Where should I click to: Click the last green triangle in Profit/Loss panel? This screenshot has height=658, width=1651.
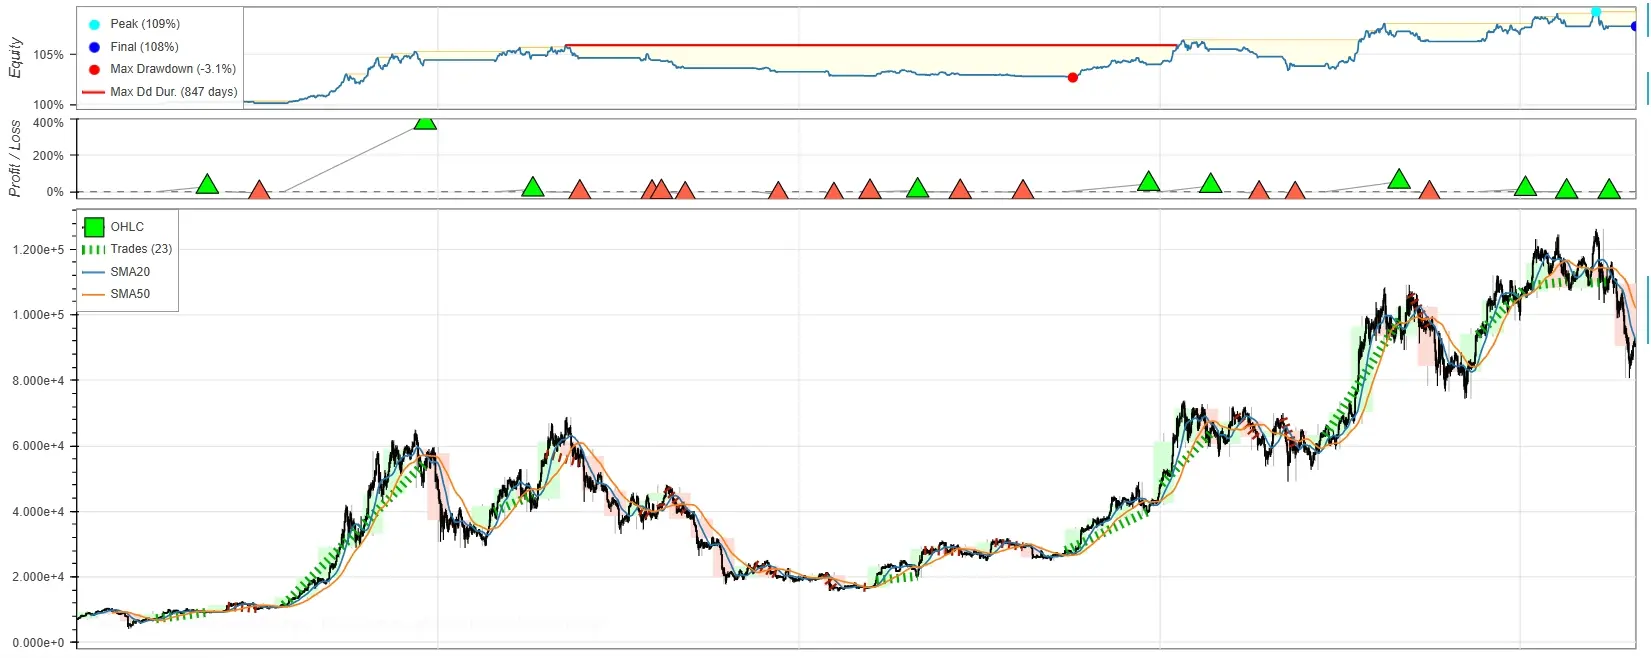click(x=1608, y=189)
